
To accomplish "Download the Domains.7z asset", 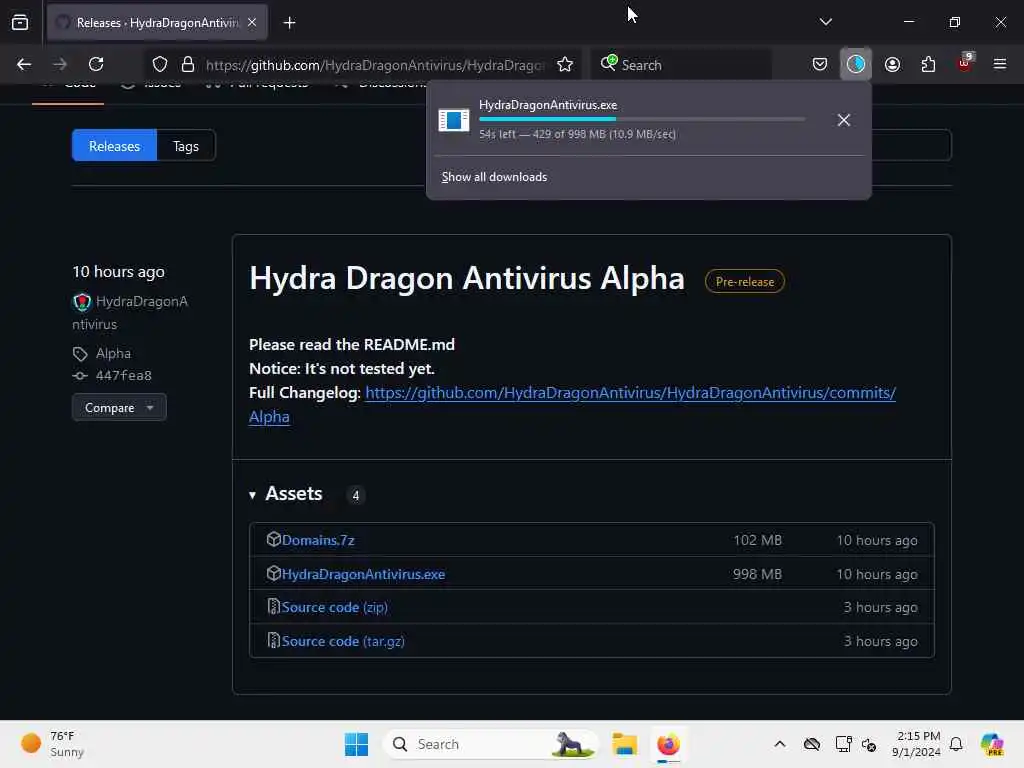I will (318, 540).
